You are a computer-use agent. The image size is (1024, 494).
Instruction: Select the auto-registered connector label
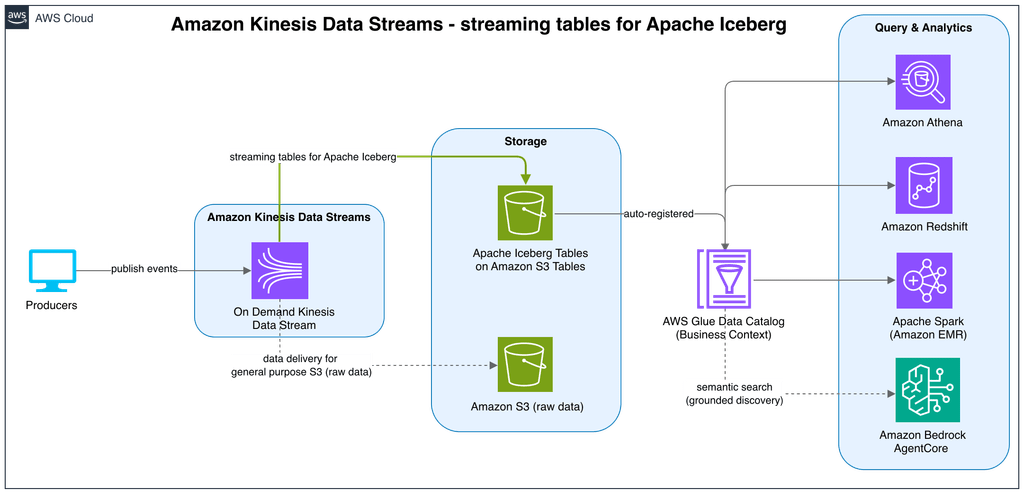coord(657,213)
